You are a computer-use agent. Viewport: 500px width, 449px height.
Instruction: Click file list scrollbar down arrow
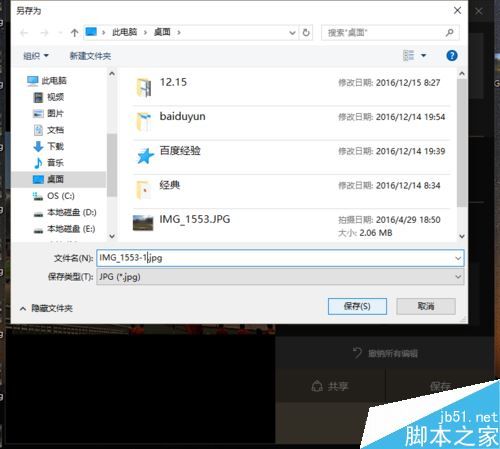click(462, 236)
